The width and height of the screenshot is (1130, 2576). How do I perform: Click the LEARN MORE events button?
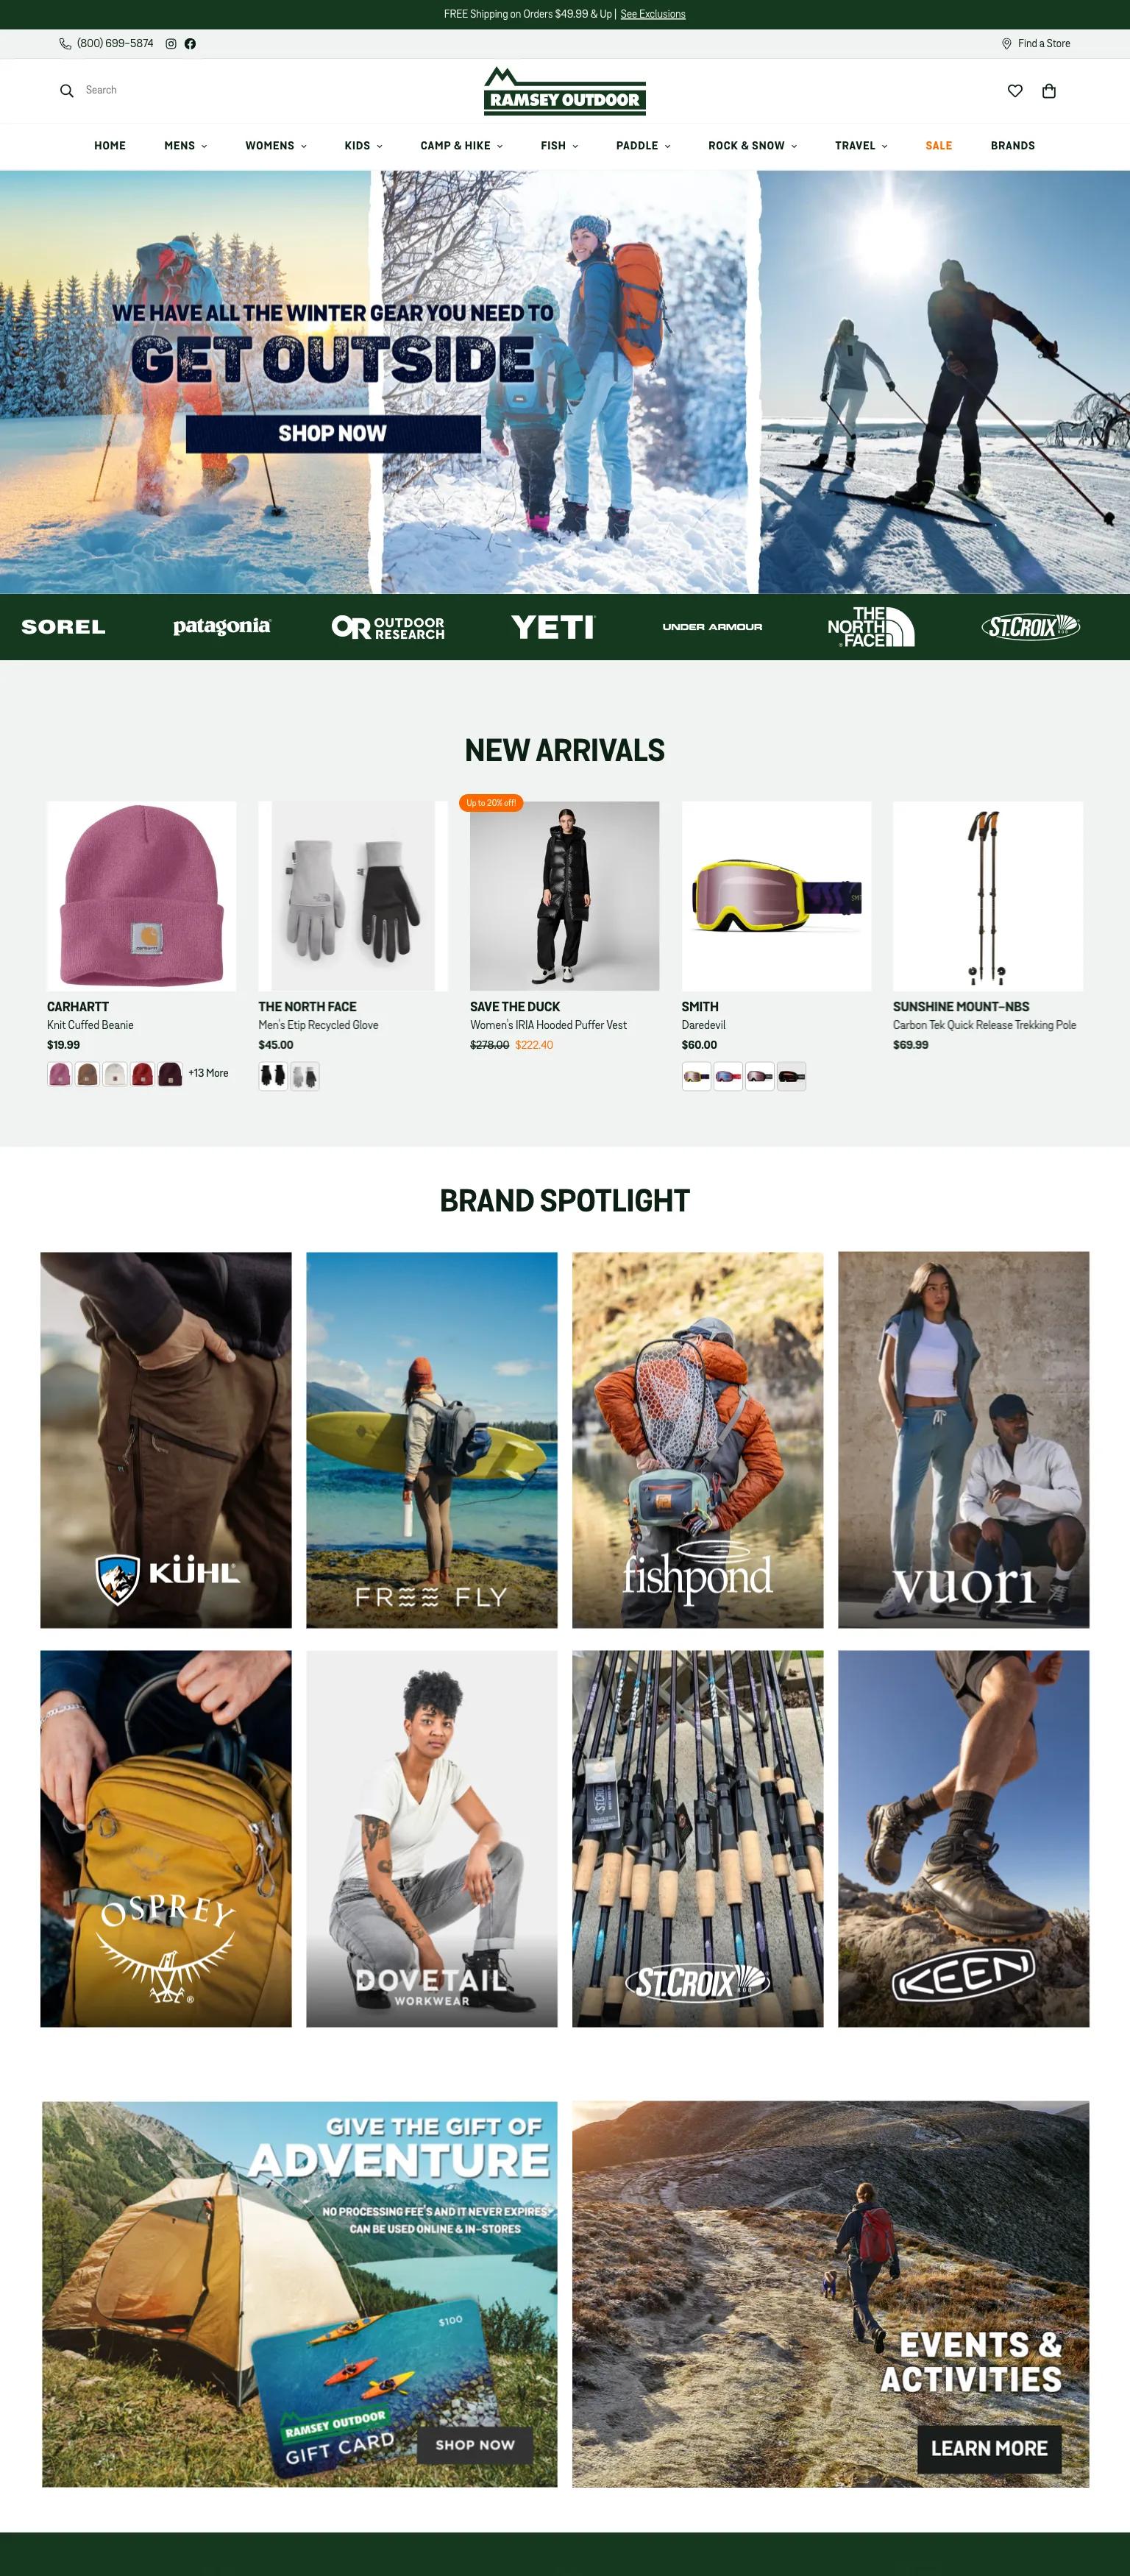989,2448
